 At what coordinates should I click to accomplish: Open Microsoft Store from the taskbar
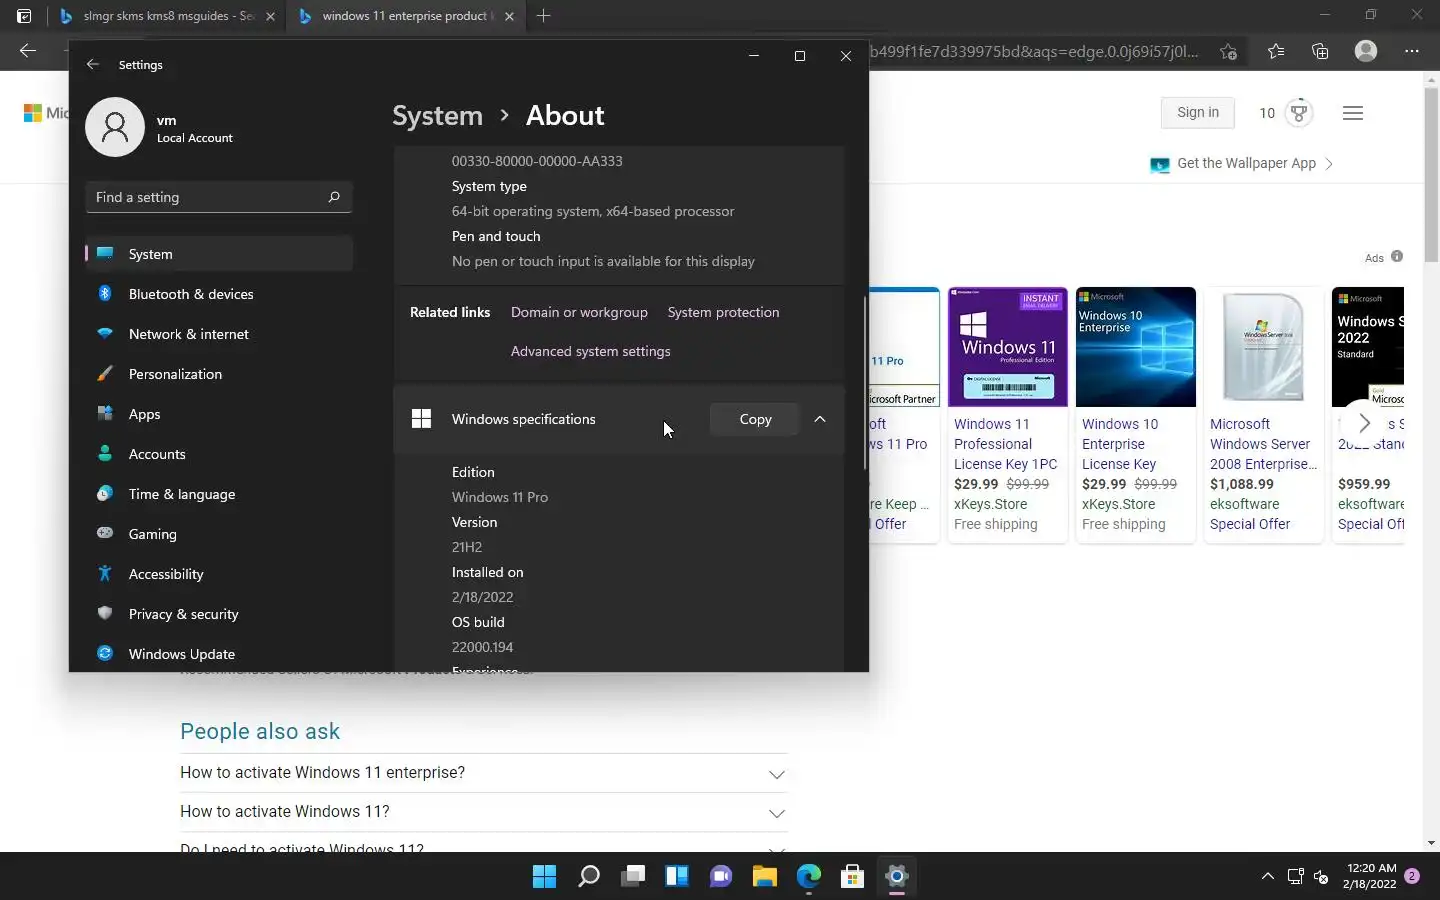(x=853, y=877)
